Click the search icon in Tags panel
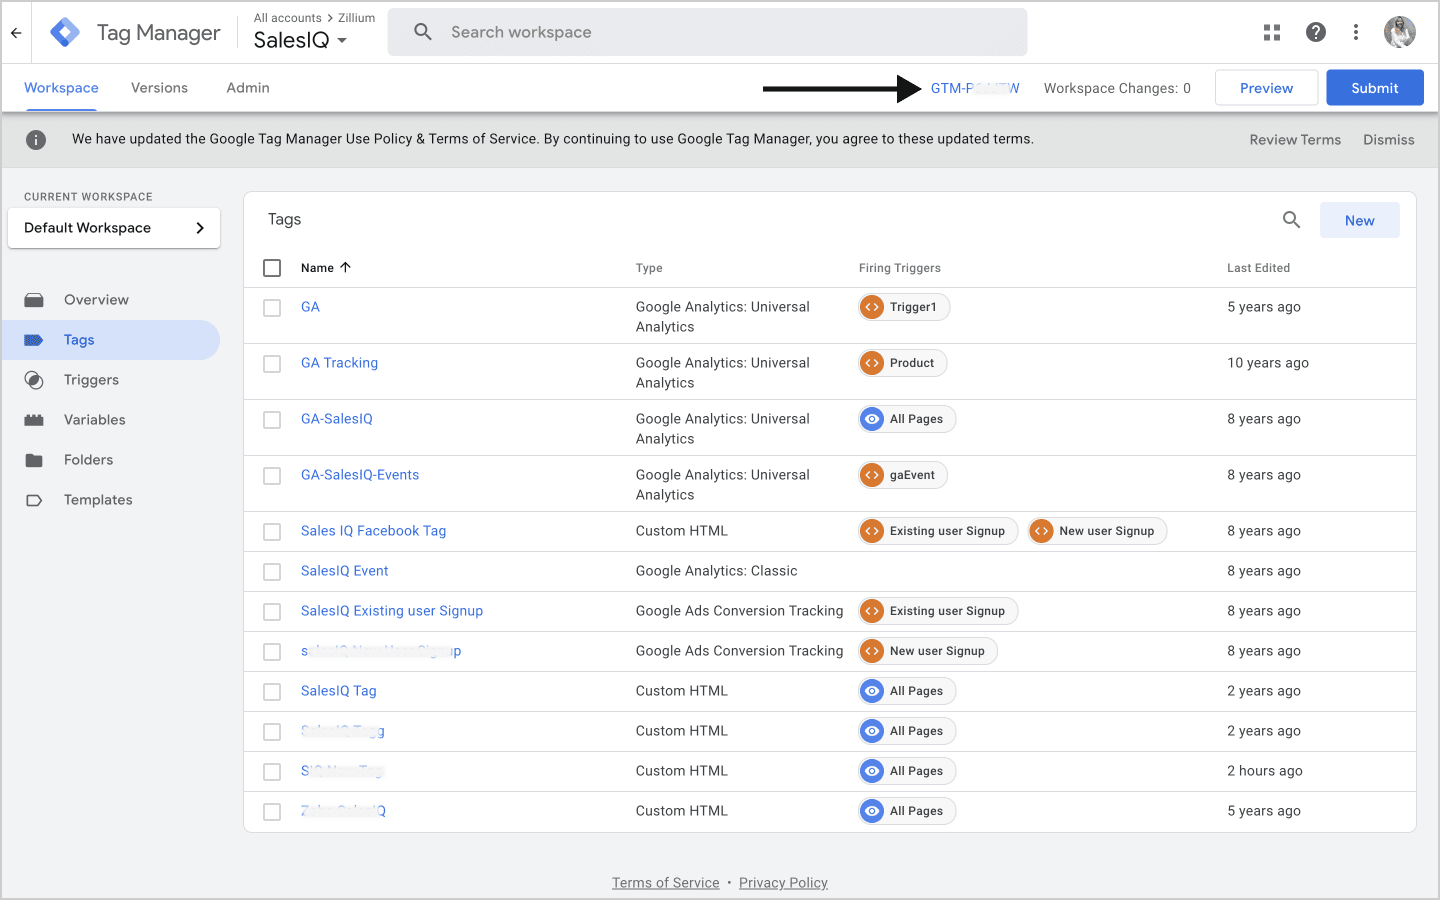The height and width of the screenshot is (900, 1440). pyautogui.click(x=1291, y=220)
